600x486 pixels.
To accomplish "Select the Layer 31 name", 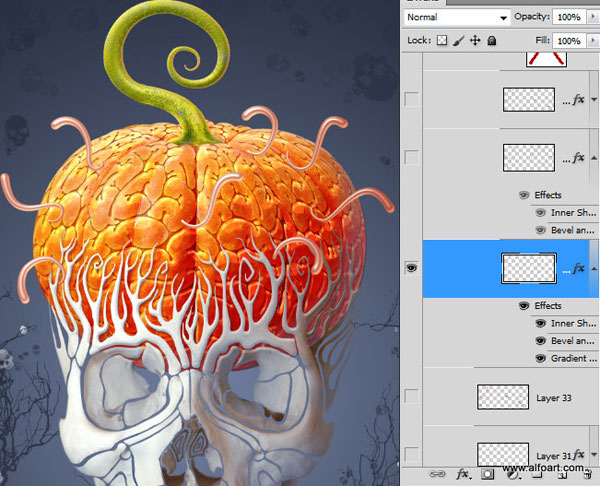I will pos(554,456).
